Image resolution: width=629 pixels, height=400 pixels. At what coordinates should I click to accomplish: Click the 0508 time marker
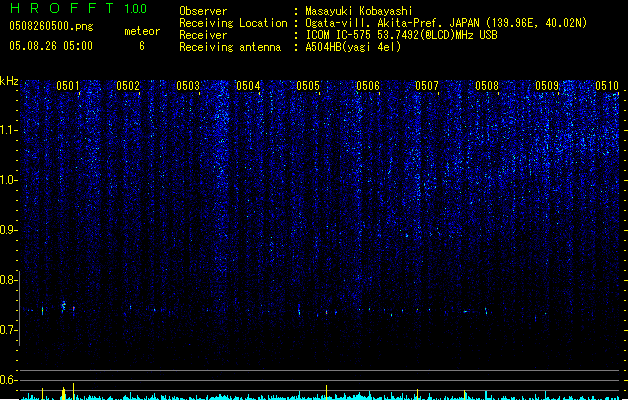(x=487, y=86)
